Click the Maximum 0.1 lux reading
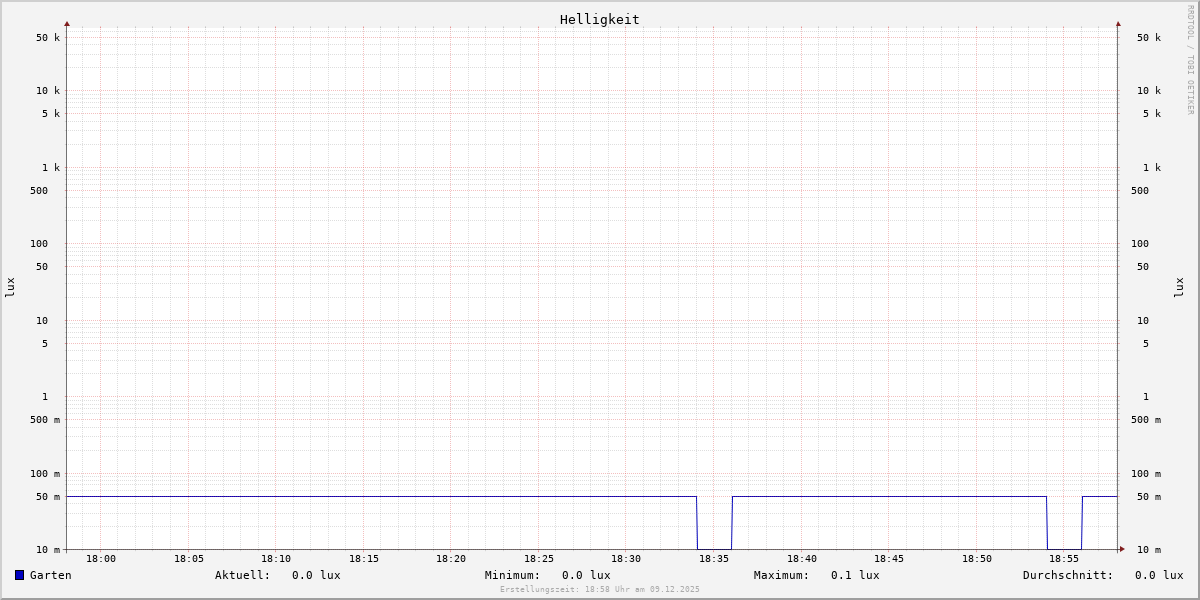 (855, 575)
